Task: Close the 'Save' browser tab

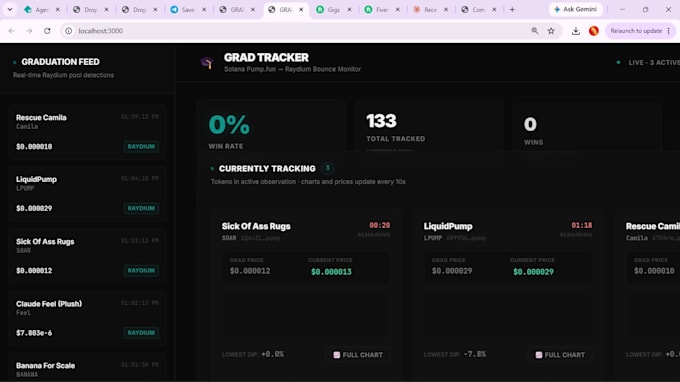Action: tap(204, 10)
